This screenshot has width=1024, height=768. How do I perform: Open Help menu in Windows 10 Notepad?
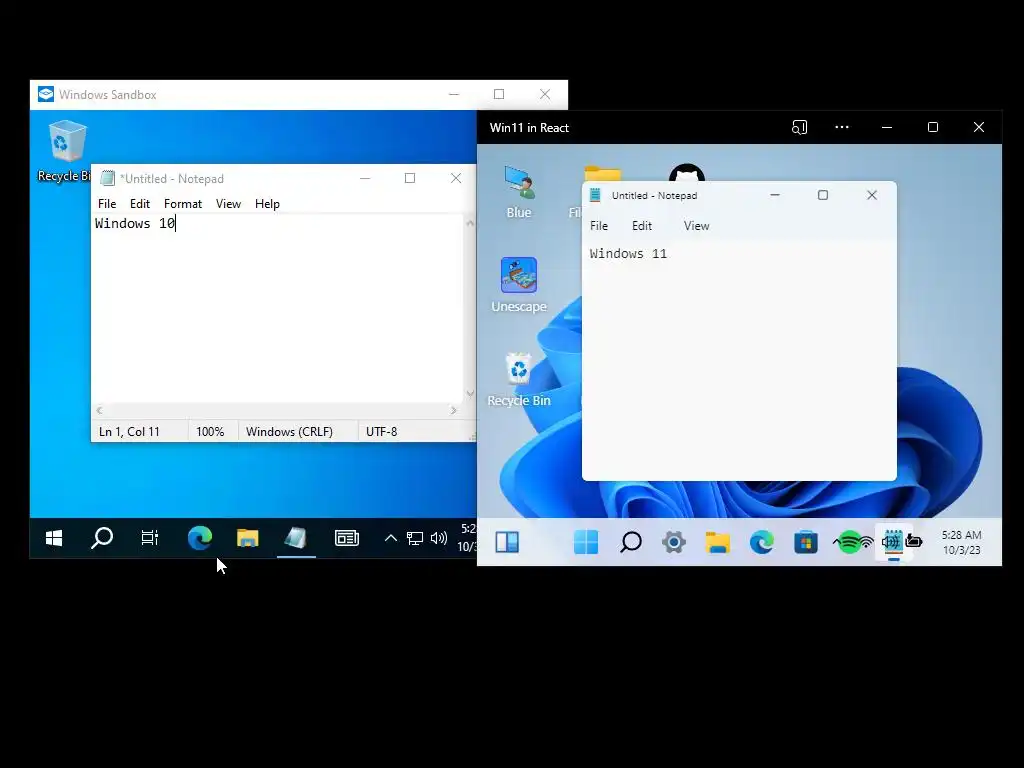pos(267,204)
